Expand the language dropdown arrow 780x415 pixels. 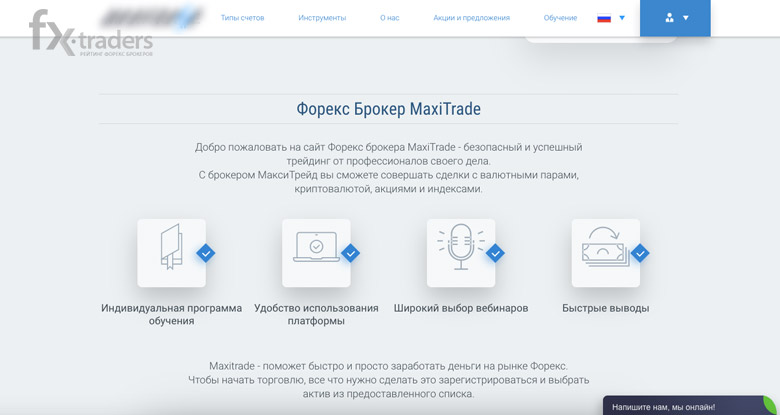point(622,18)
